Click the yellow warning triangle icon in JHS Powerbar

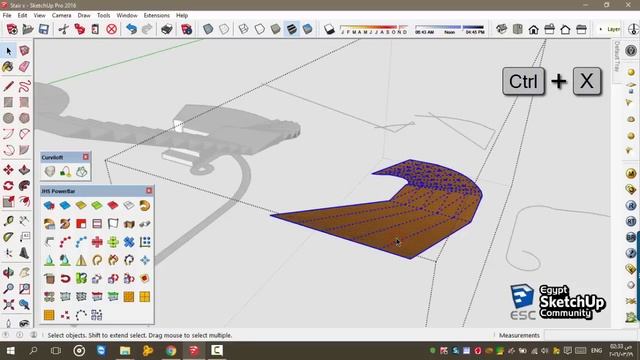click(x=81, y=260)
